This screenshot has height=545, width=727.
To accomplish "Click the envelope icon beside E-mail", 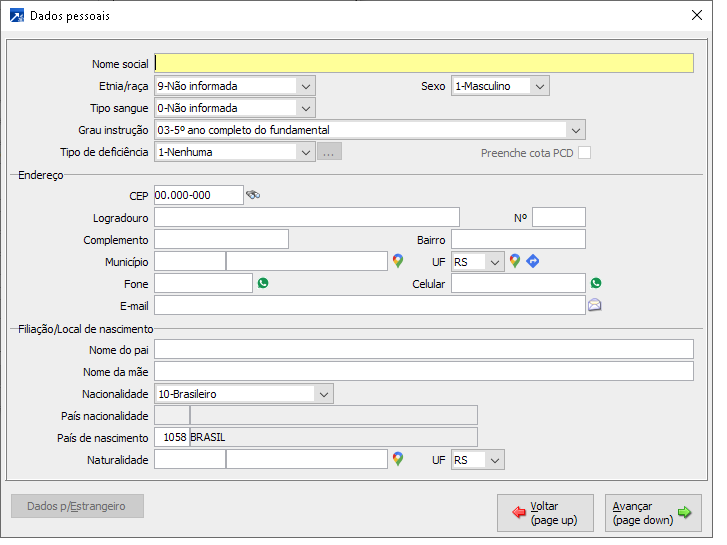I will tap(595, 305).
